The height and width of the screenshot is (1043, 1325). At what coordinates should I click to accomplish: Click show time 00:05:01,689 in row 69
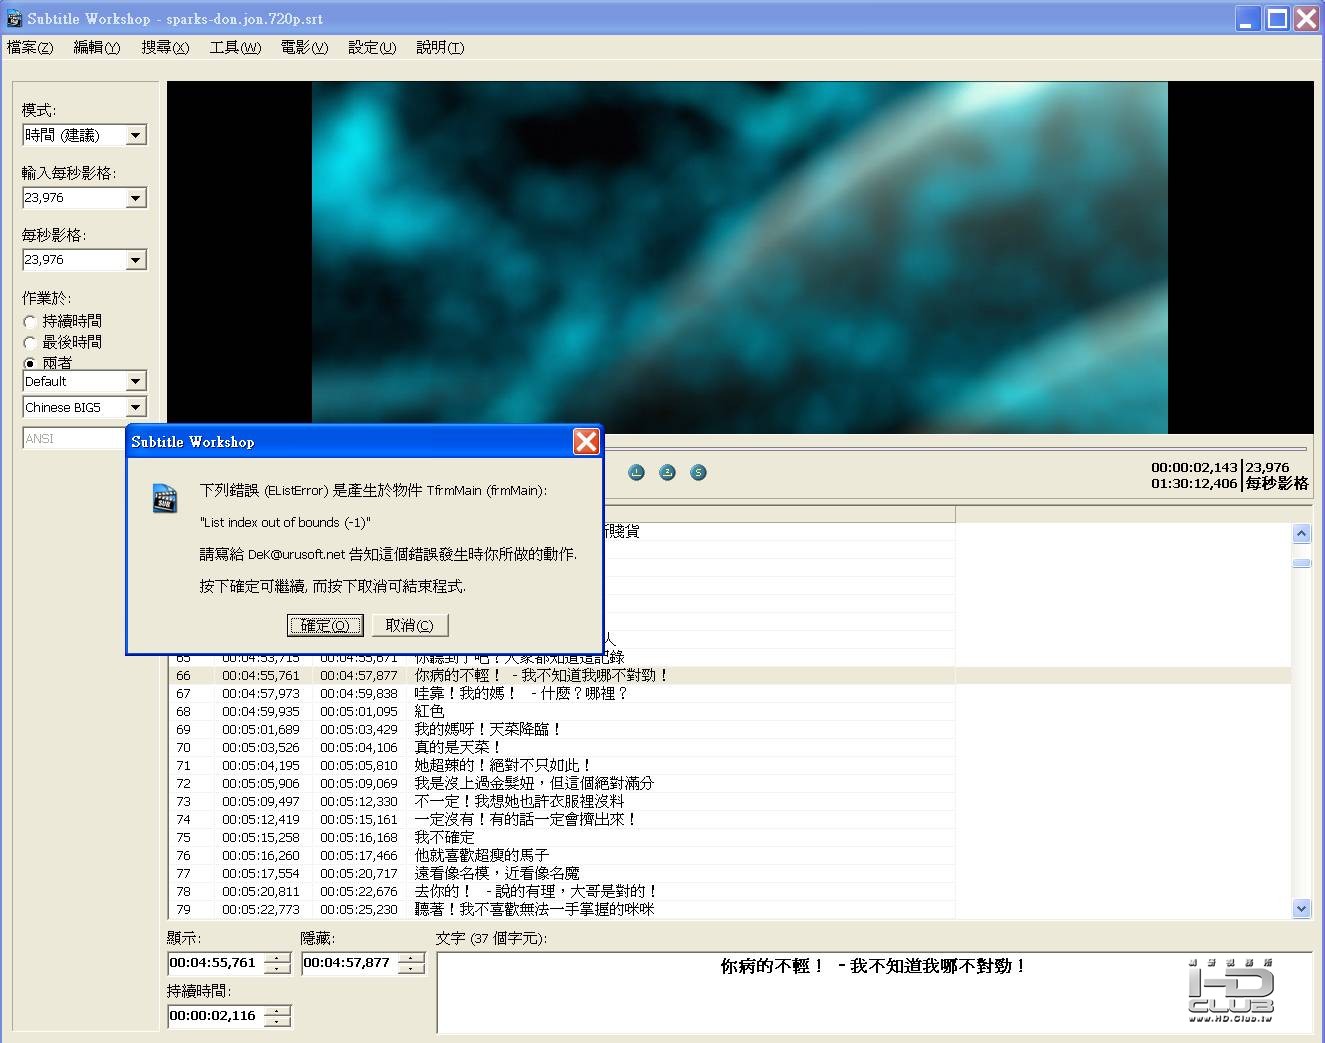pyautogui.click(x=261, y=729)
